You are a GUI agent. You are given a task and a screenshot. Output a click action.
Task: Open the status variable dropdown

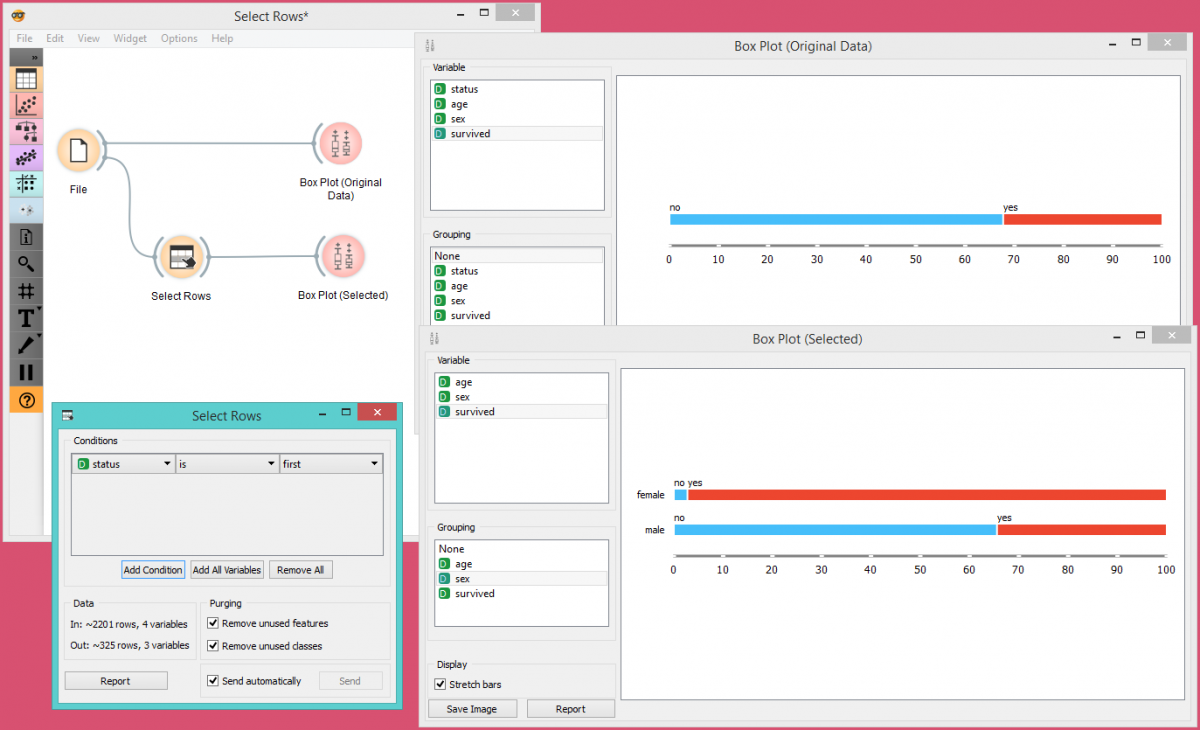pos(124,464)
